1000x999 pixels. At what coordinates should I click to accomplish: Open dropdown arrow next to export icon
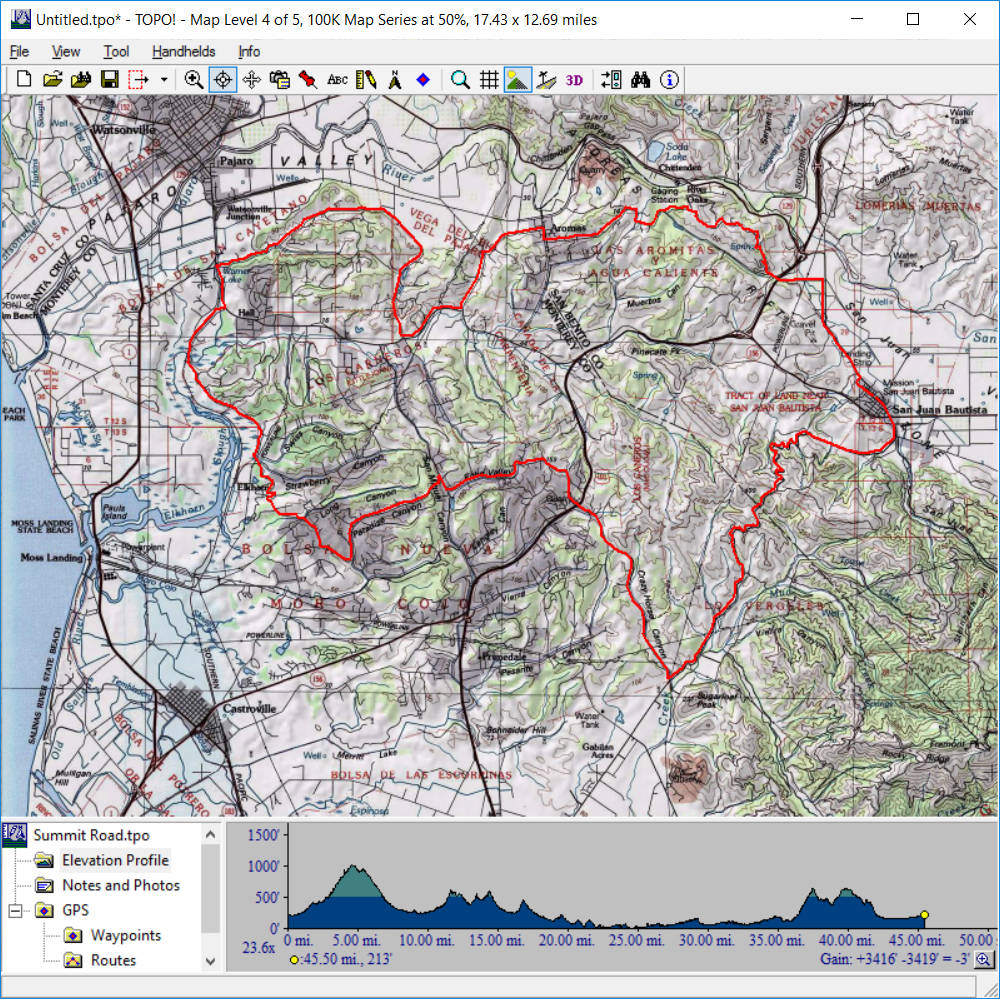(x=164, y=80)
